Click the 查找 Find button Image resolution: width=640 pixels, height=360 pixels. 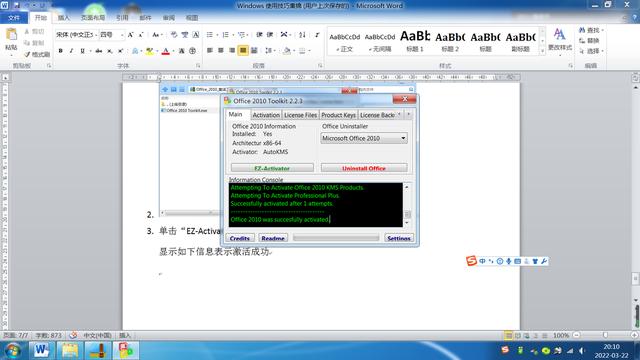tap(590, 30)
